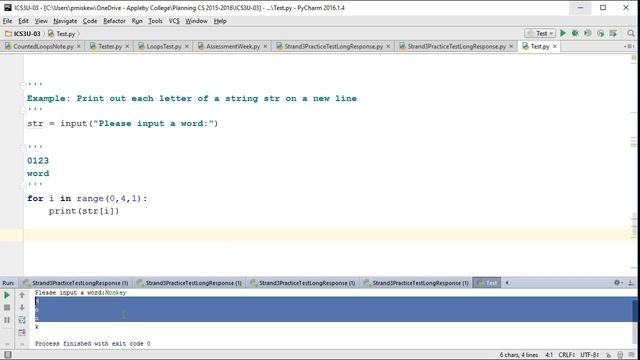This screenshot has width=640, height=360.
Task: Open the Tools menu
Action: pyautogui.click(x=155, y=21)
